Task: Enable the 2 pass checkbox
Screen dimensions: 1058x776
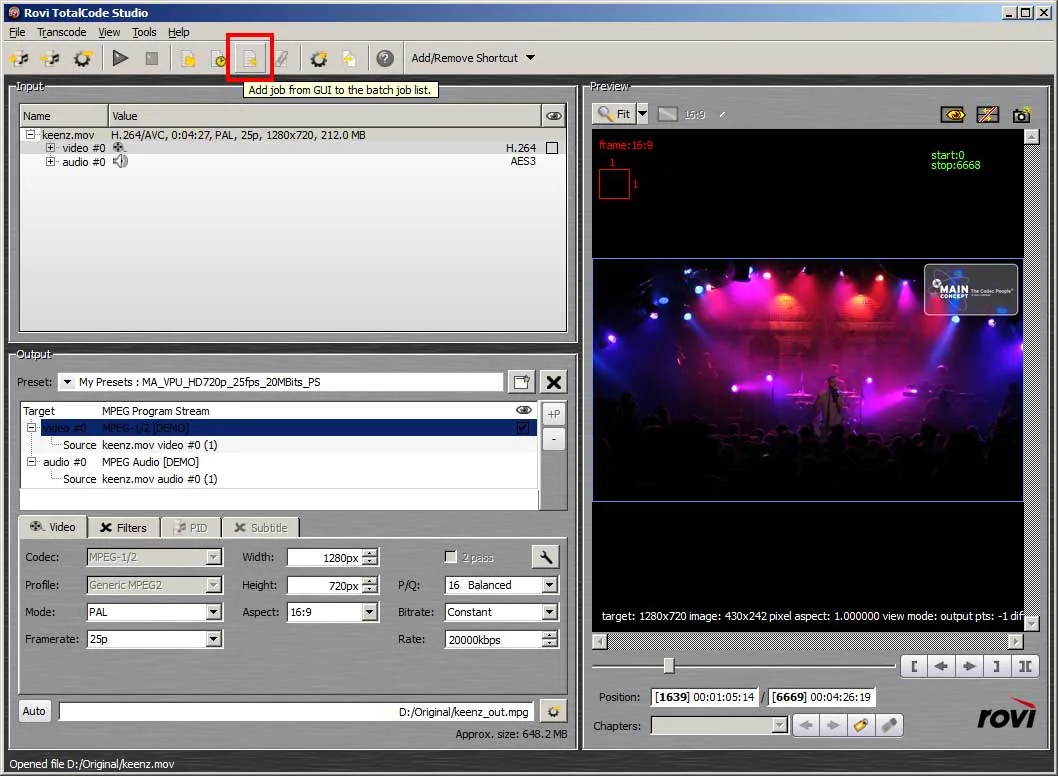Action: point(451,557)
